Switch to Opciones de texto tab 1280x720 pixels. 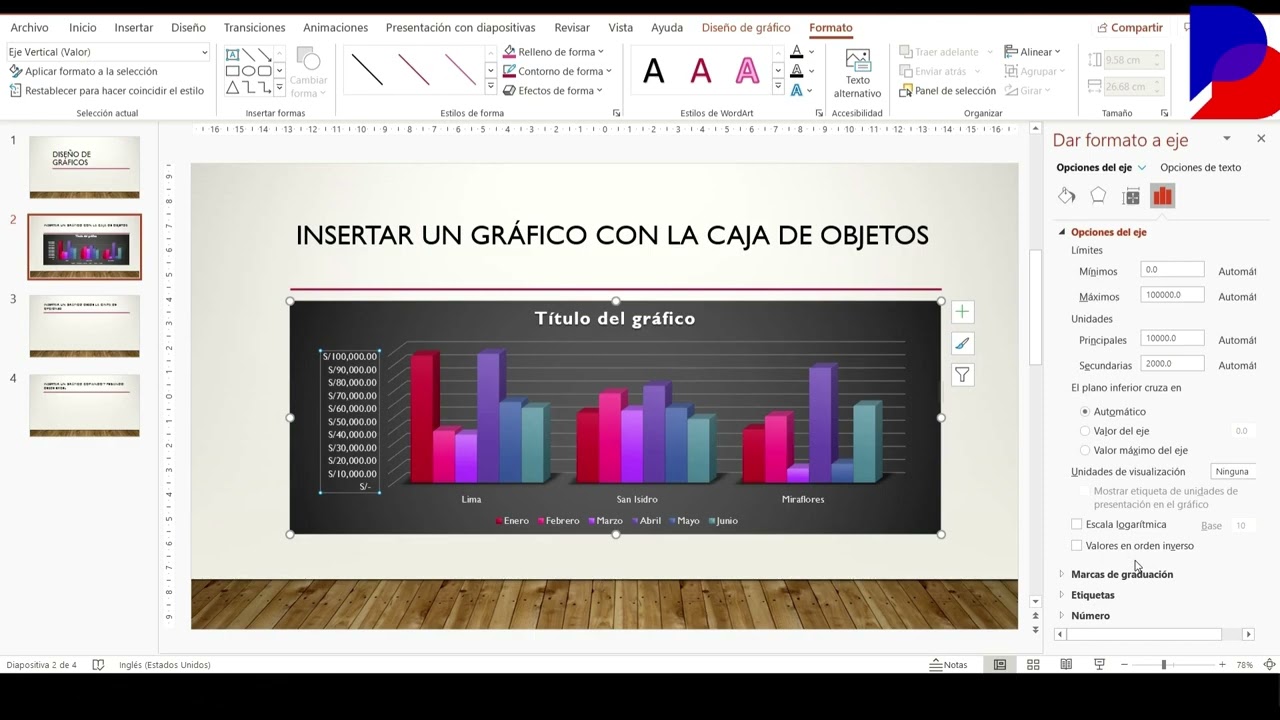coord(1200,167)
